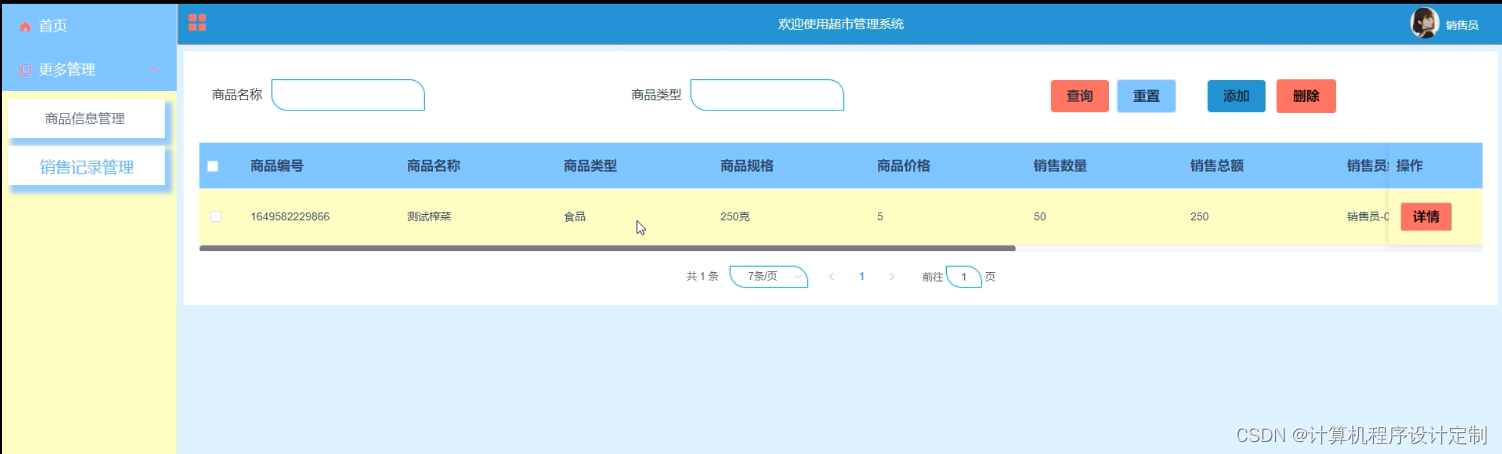Open 销售记录管理 menu item
Screen dimensions: 1502x454
pyautogui.click(x=87, y=167)
